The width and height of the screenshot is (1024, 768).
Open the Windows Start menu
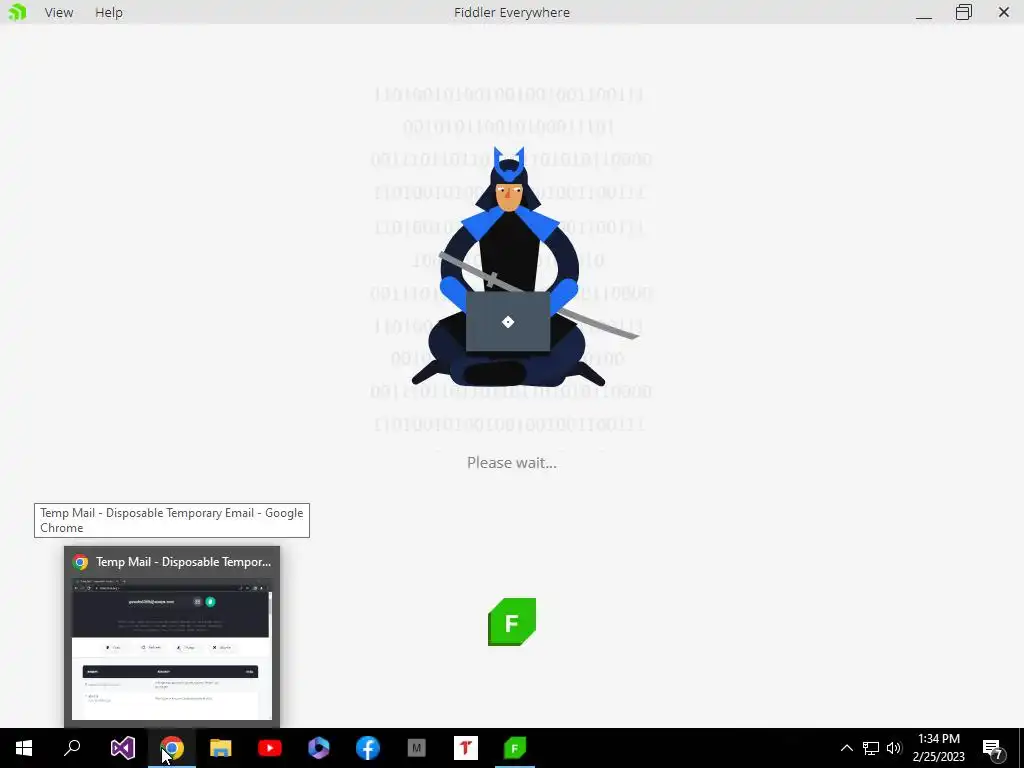click(x=24, y=748)
